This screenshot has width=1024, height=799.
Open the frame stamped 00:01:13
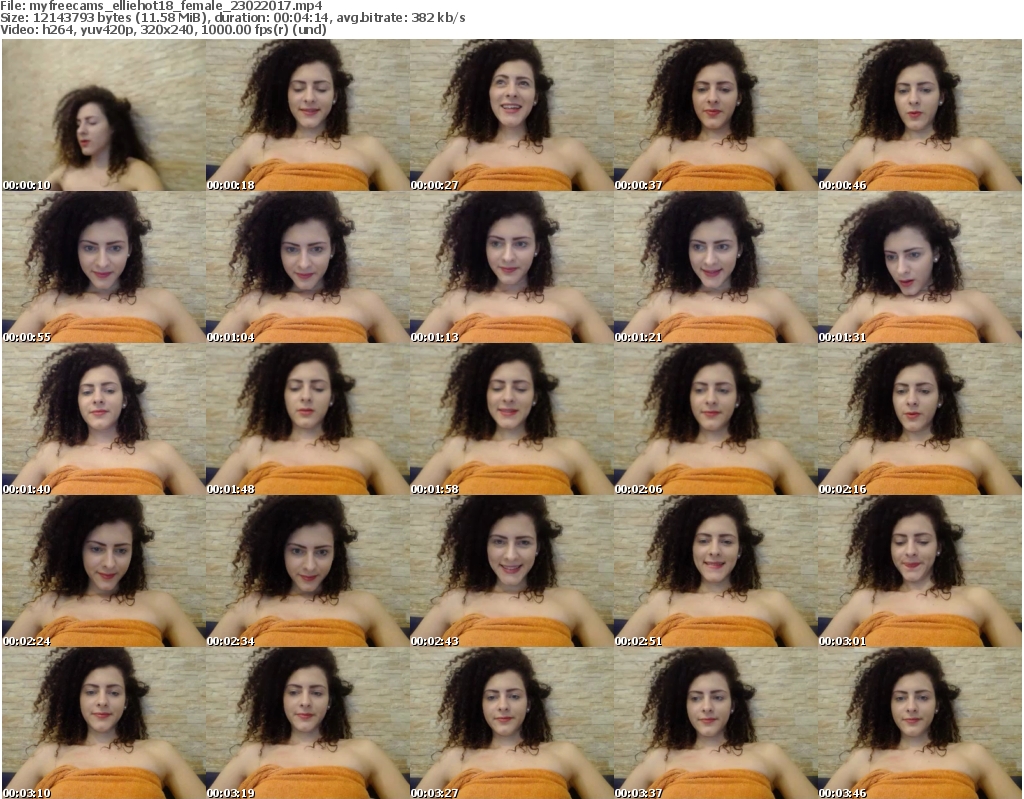(x=511, y=267)
